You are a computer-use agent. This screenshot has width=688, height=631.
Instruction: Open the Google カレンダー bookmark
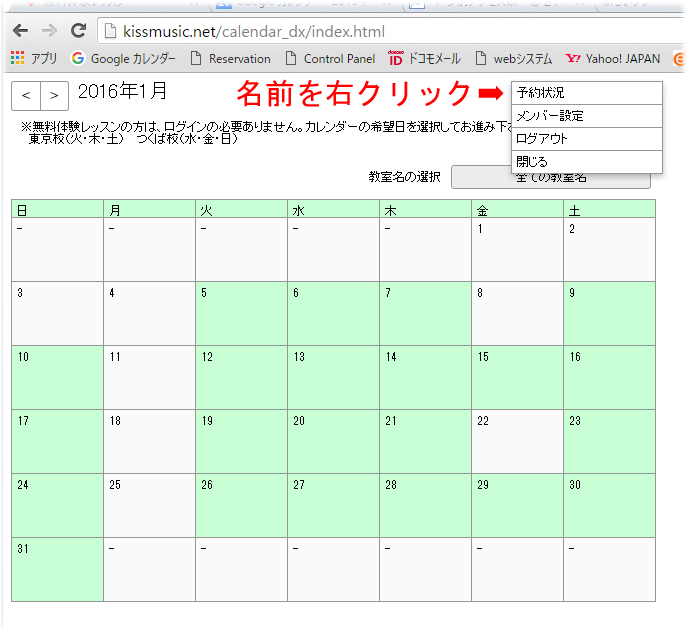point(123,58)
